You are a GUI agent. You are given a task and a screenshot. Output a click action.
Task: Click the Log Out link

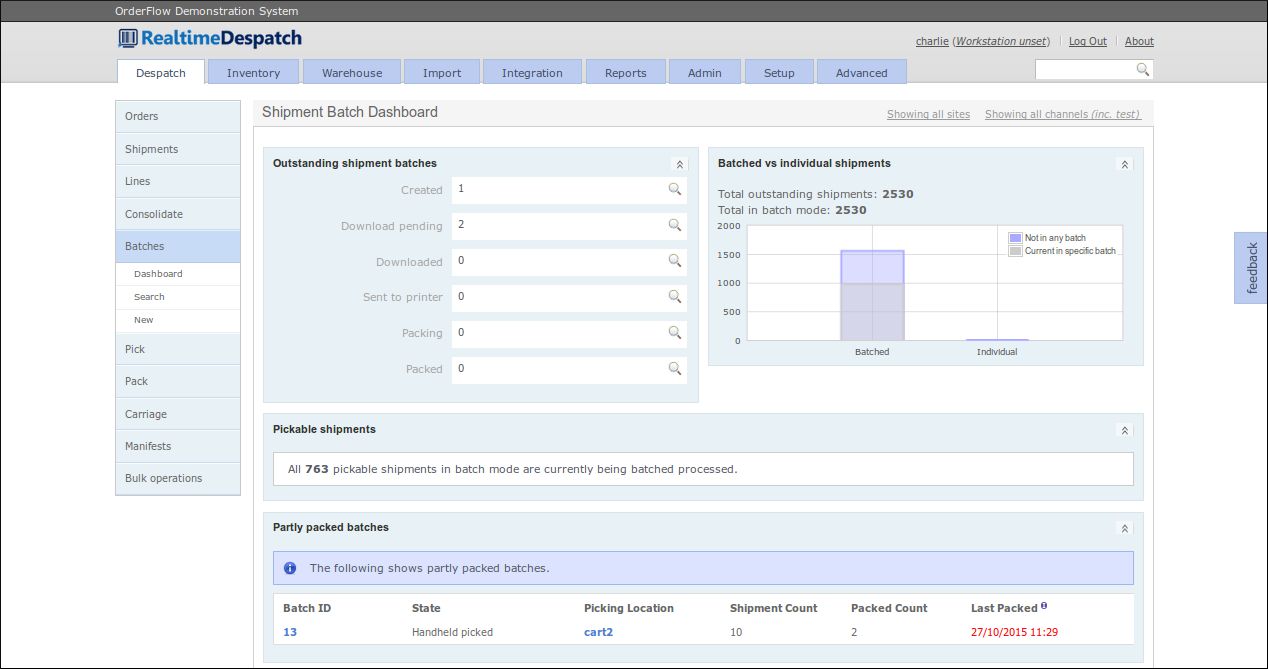pyautogui.click(x=1088, y=41)
